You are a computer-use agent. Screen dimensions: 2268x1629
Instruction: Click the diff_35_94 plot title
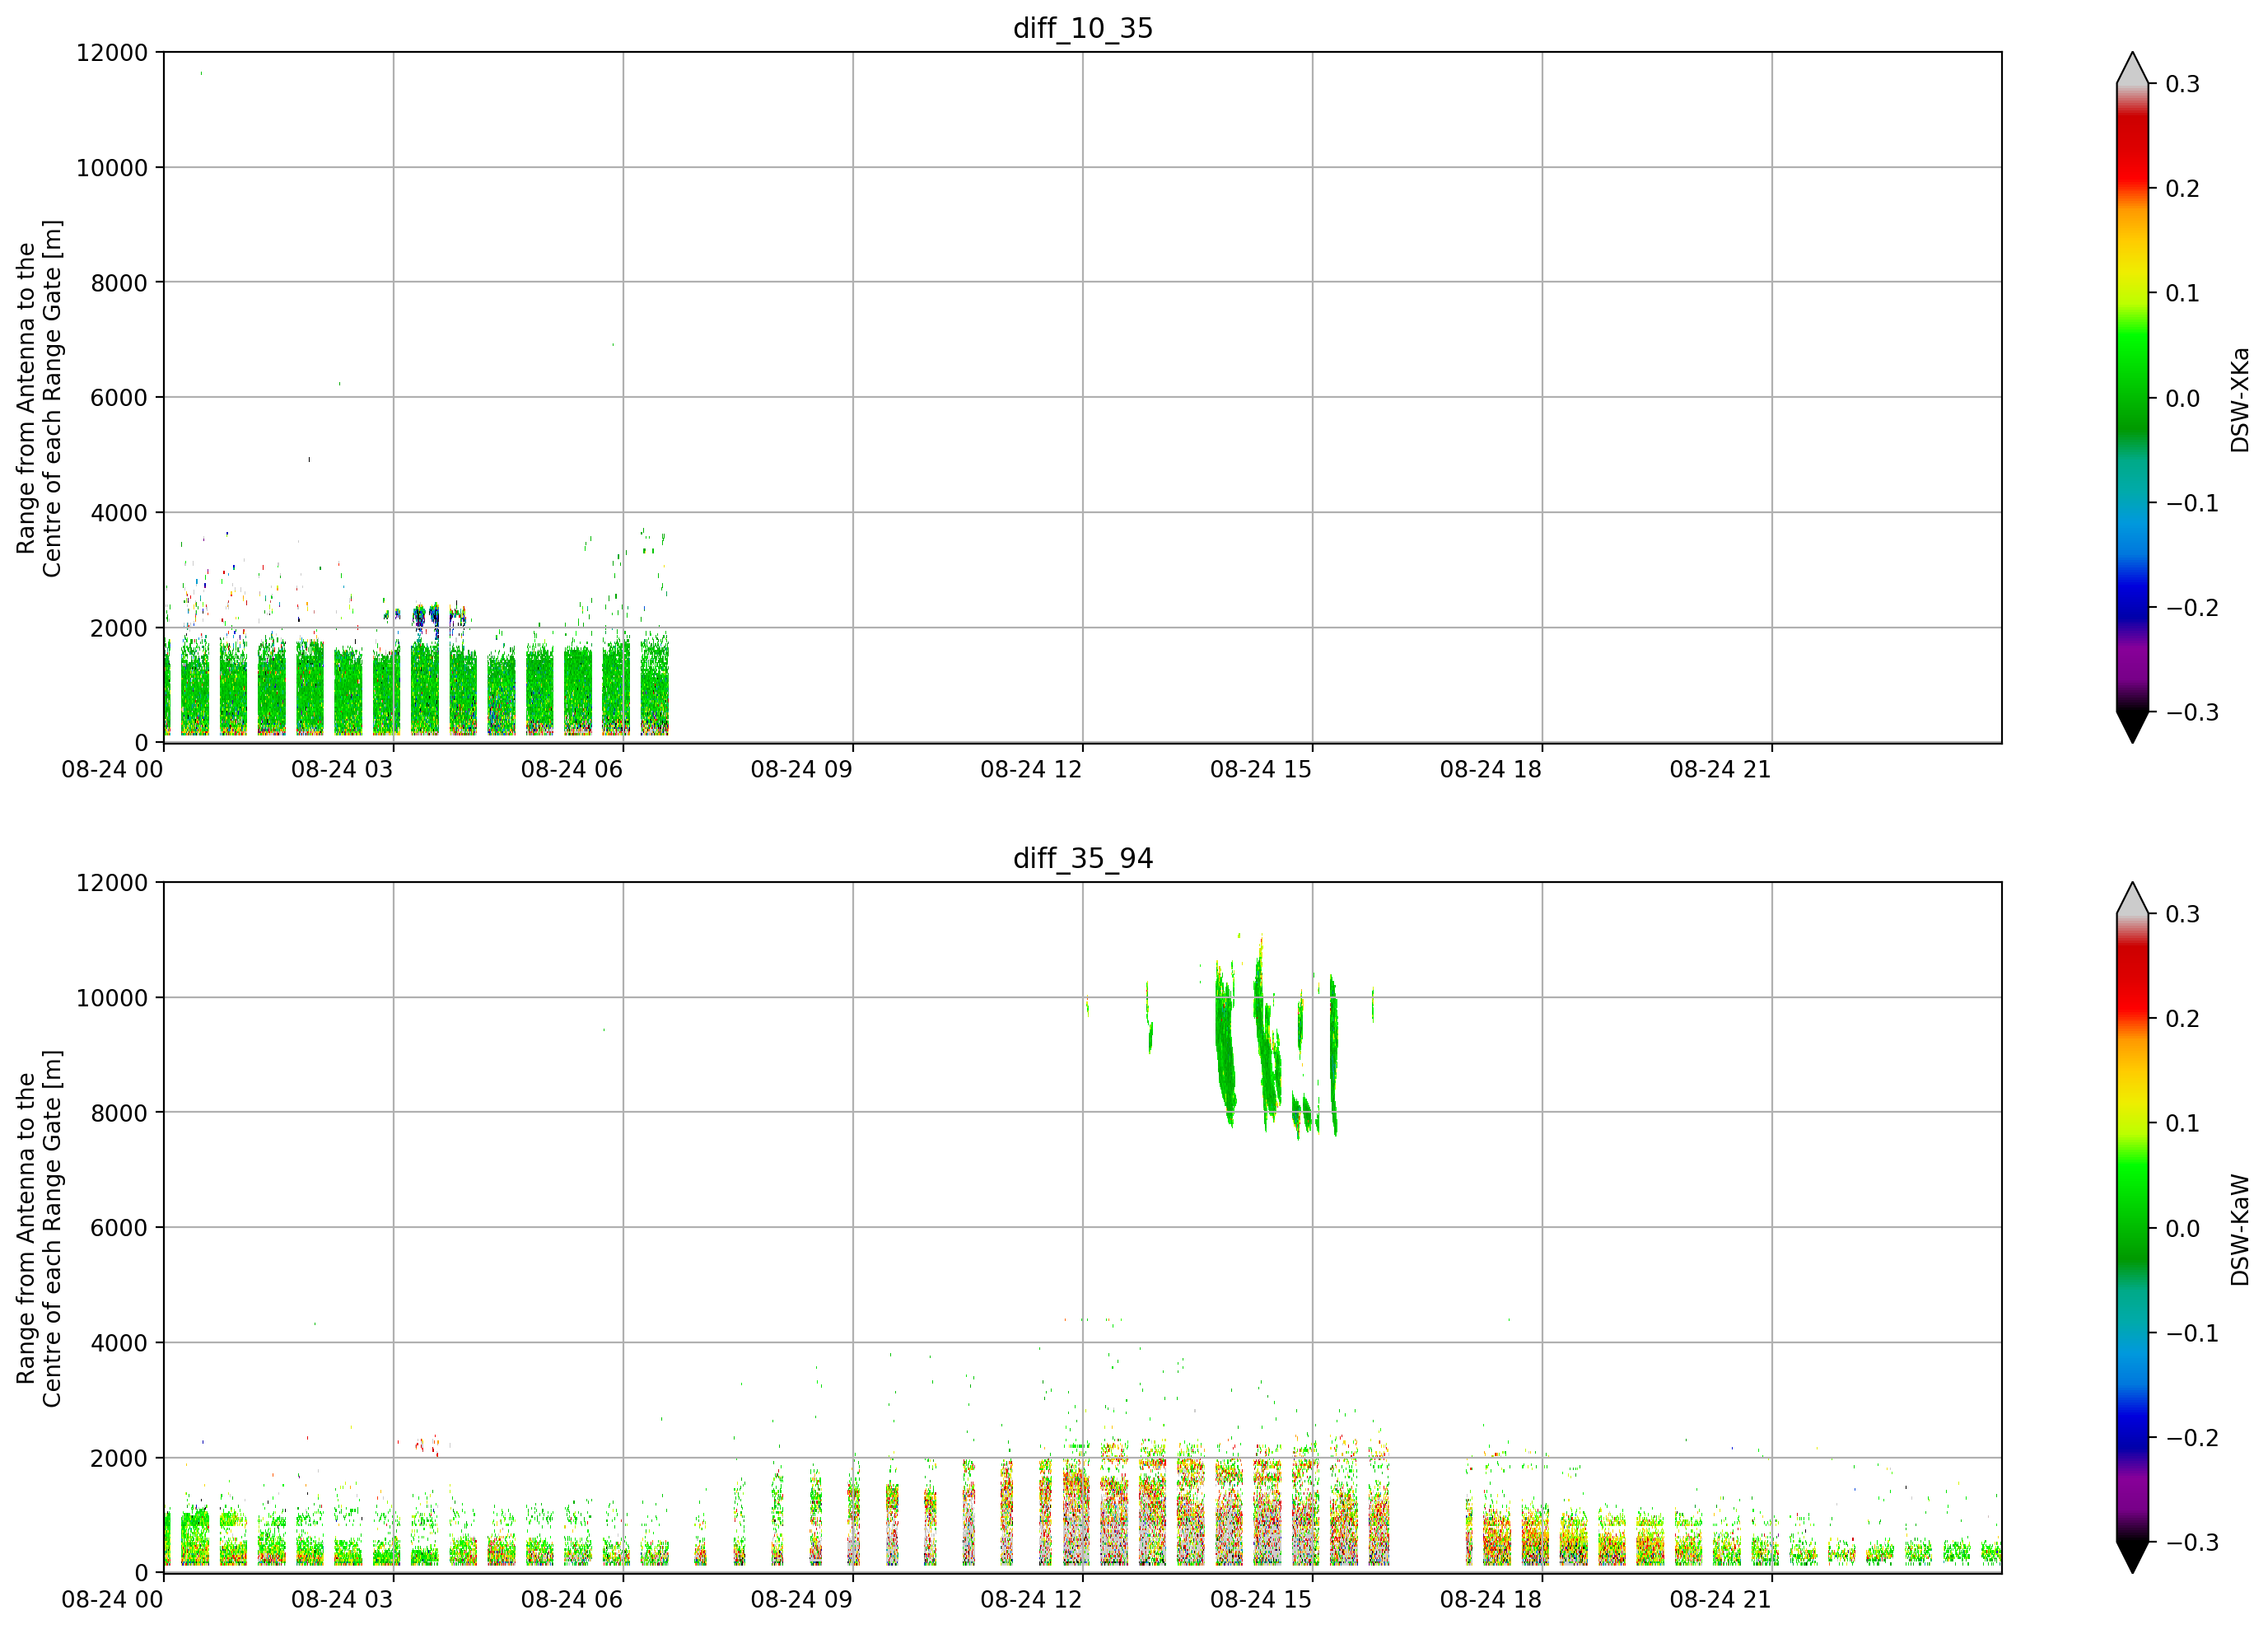click(x=1083, y=858)
